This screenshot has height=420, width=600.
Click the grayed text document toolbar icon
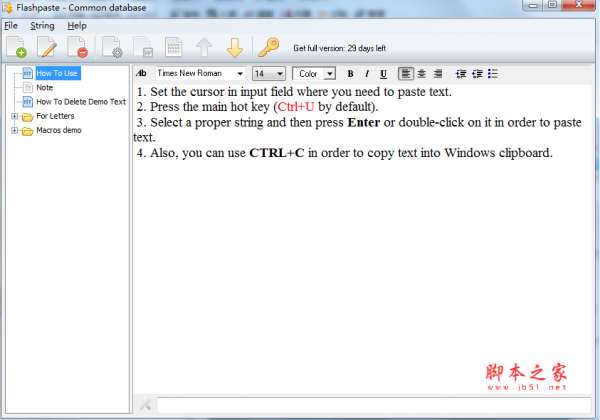(173, 47)
